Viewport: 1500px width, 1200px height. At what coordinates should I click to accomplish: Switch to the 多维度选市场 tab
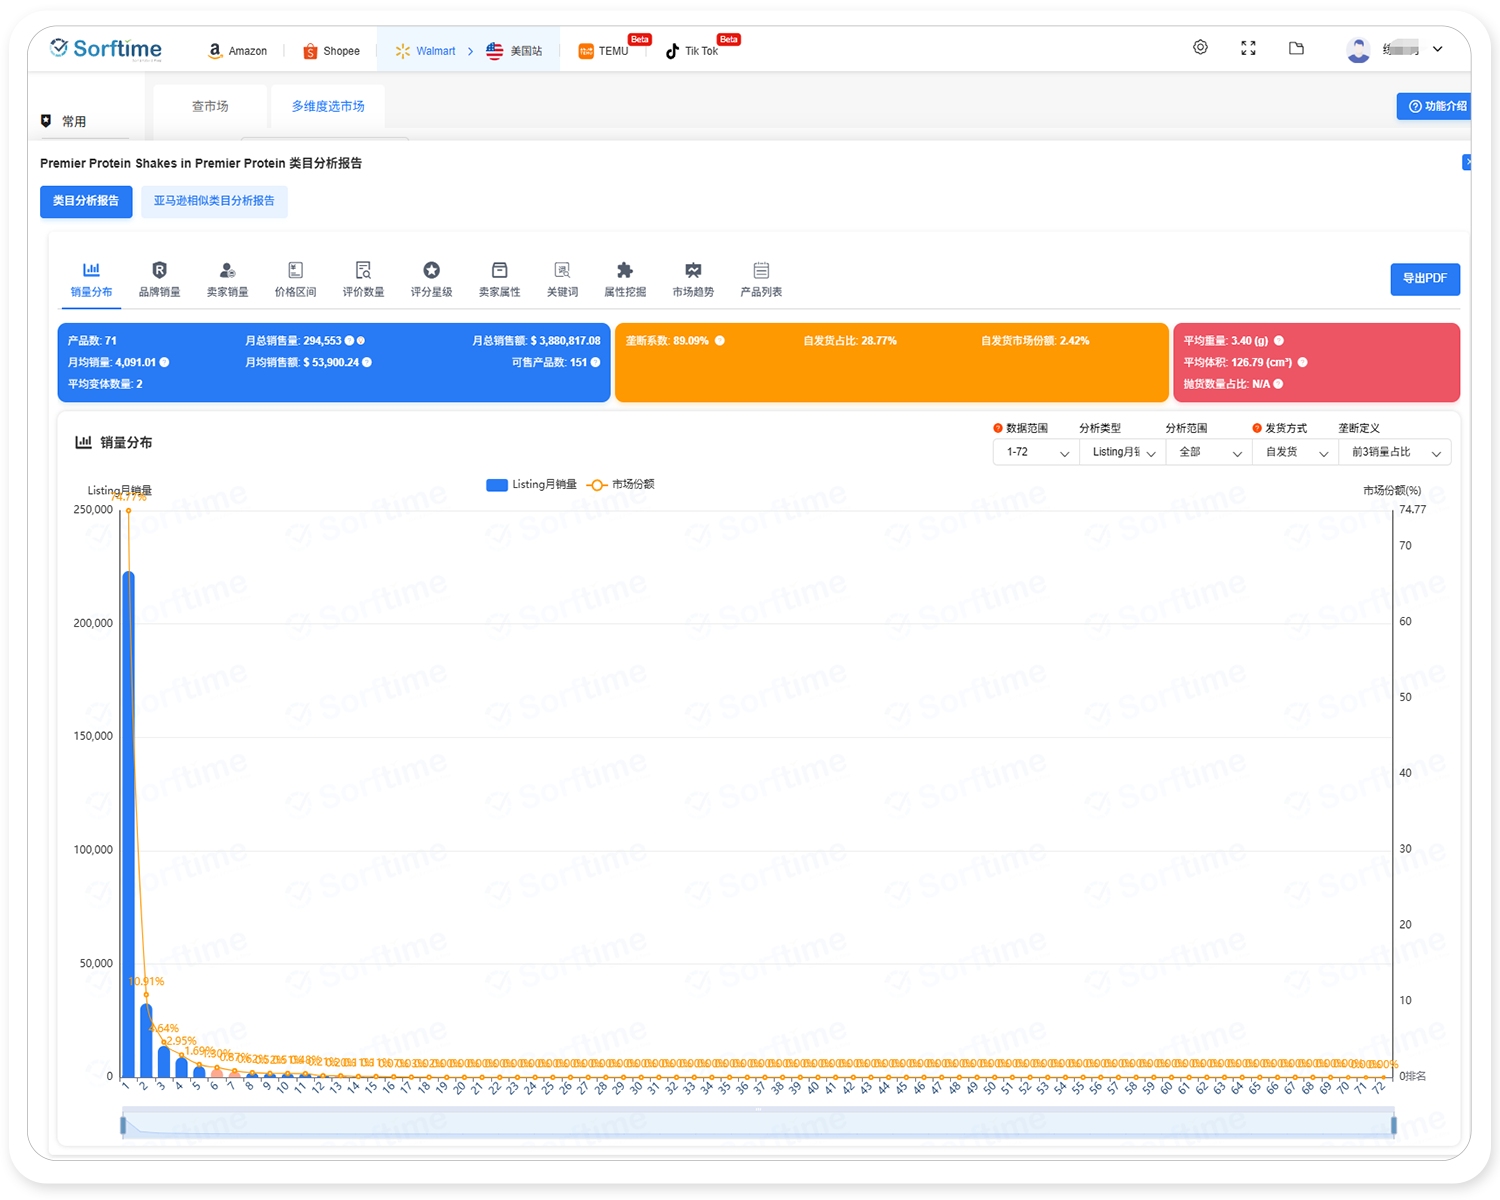coord(328,106)
